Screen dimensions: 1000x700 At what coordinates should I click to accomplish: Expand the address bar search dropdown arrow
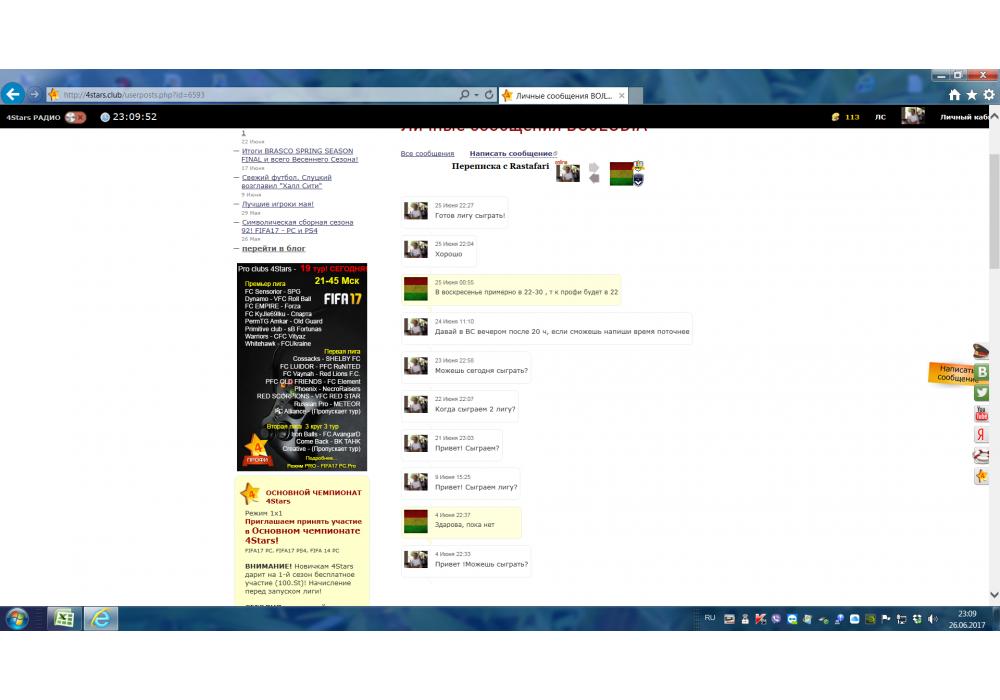click(477, 95)
